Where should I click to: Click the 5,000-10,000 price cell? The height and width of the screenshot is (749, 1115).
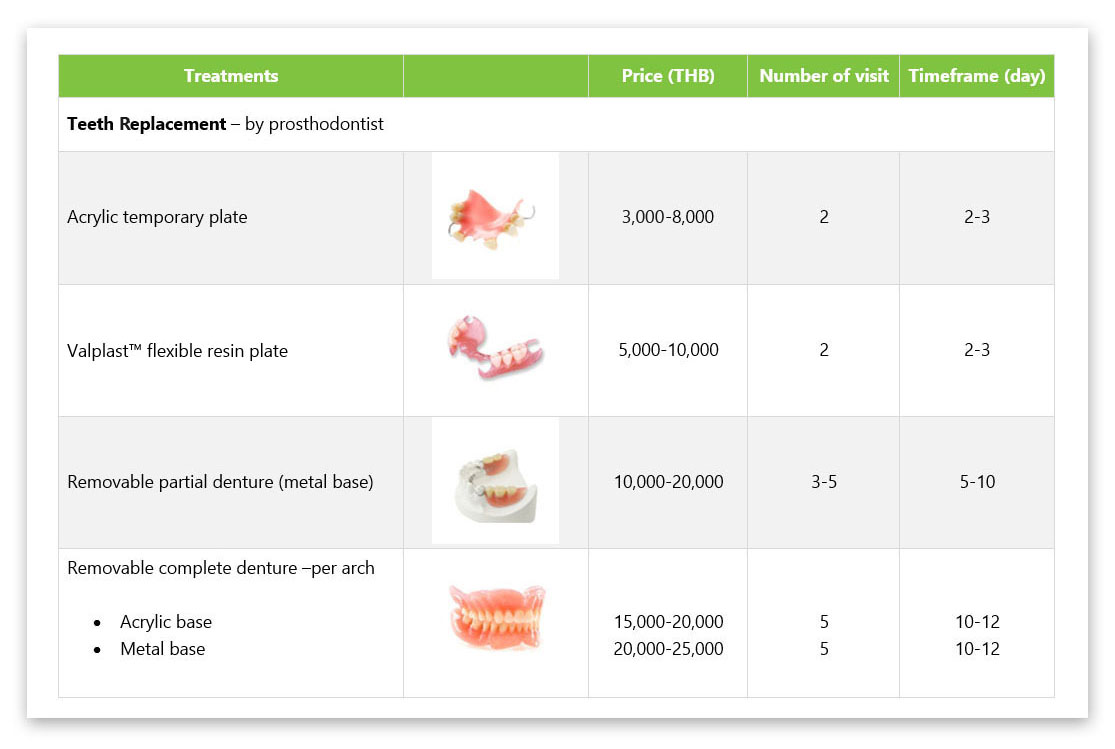pyautogui.click(x=668, y=350)
